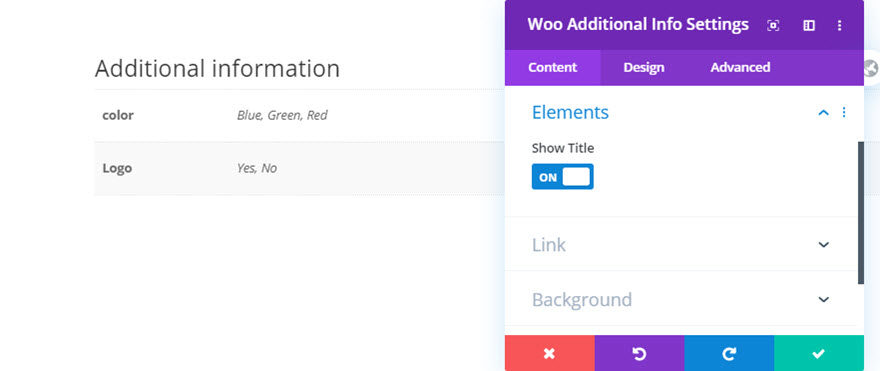Click the purple undo arrow
The height and width of the screenshot is (371, 880).
pos(639,353)
